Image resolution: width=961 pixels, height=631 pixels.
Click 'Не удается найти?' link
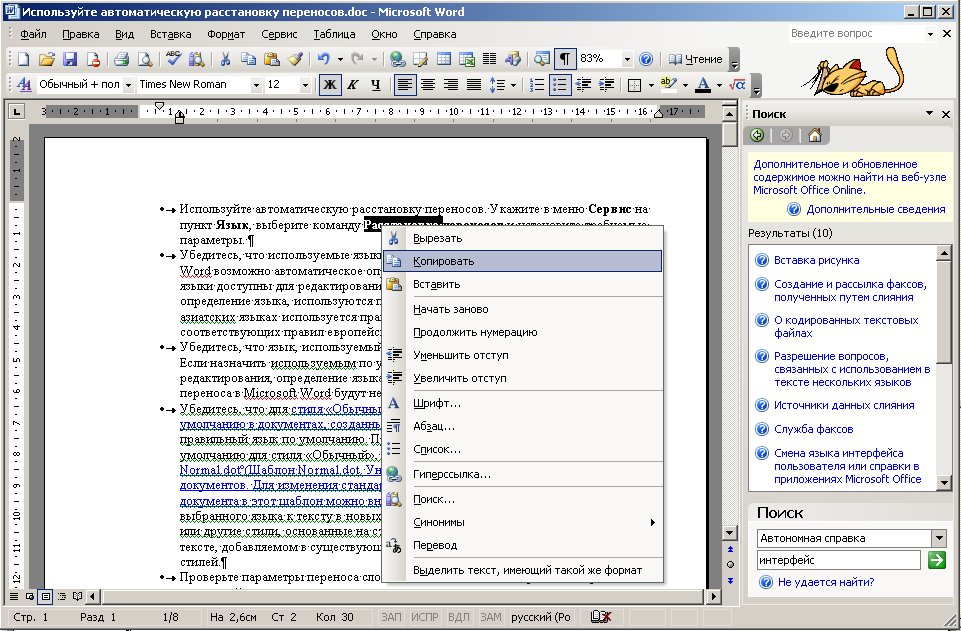click(826, 583)
